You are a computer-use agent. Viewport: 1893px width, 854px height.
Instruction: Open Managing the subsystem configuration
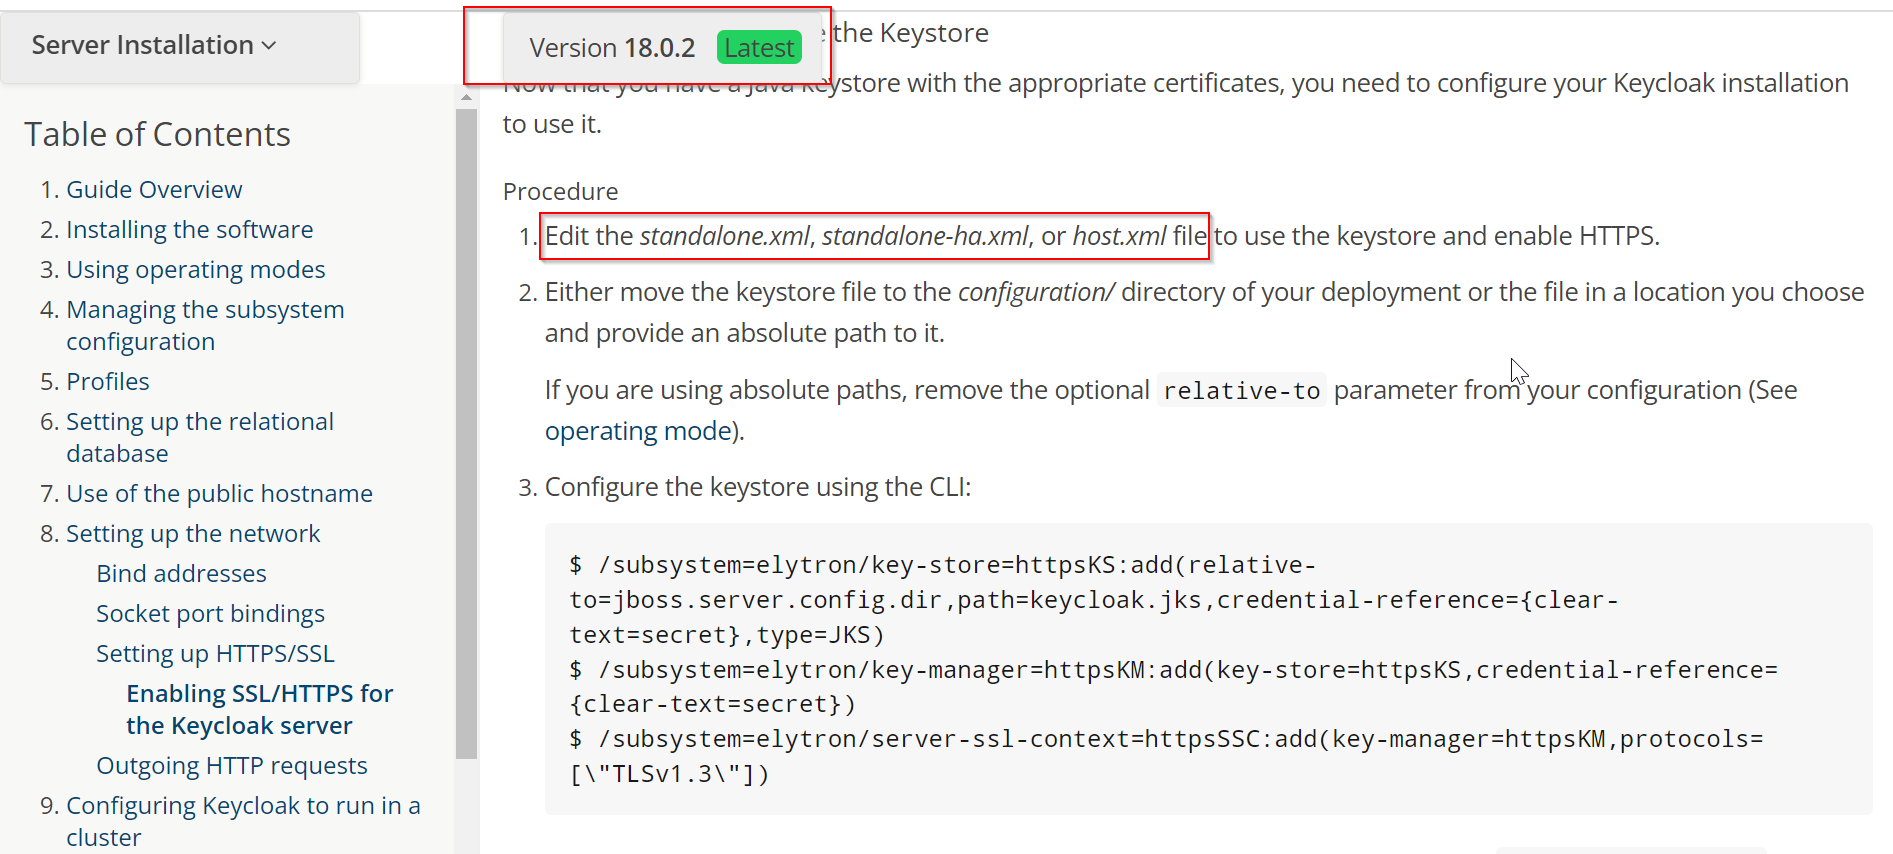205,325
